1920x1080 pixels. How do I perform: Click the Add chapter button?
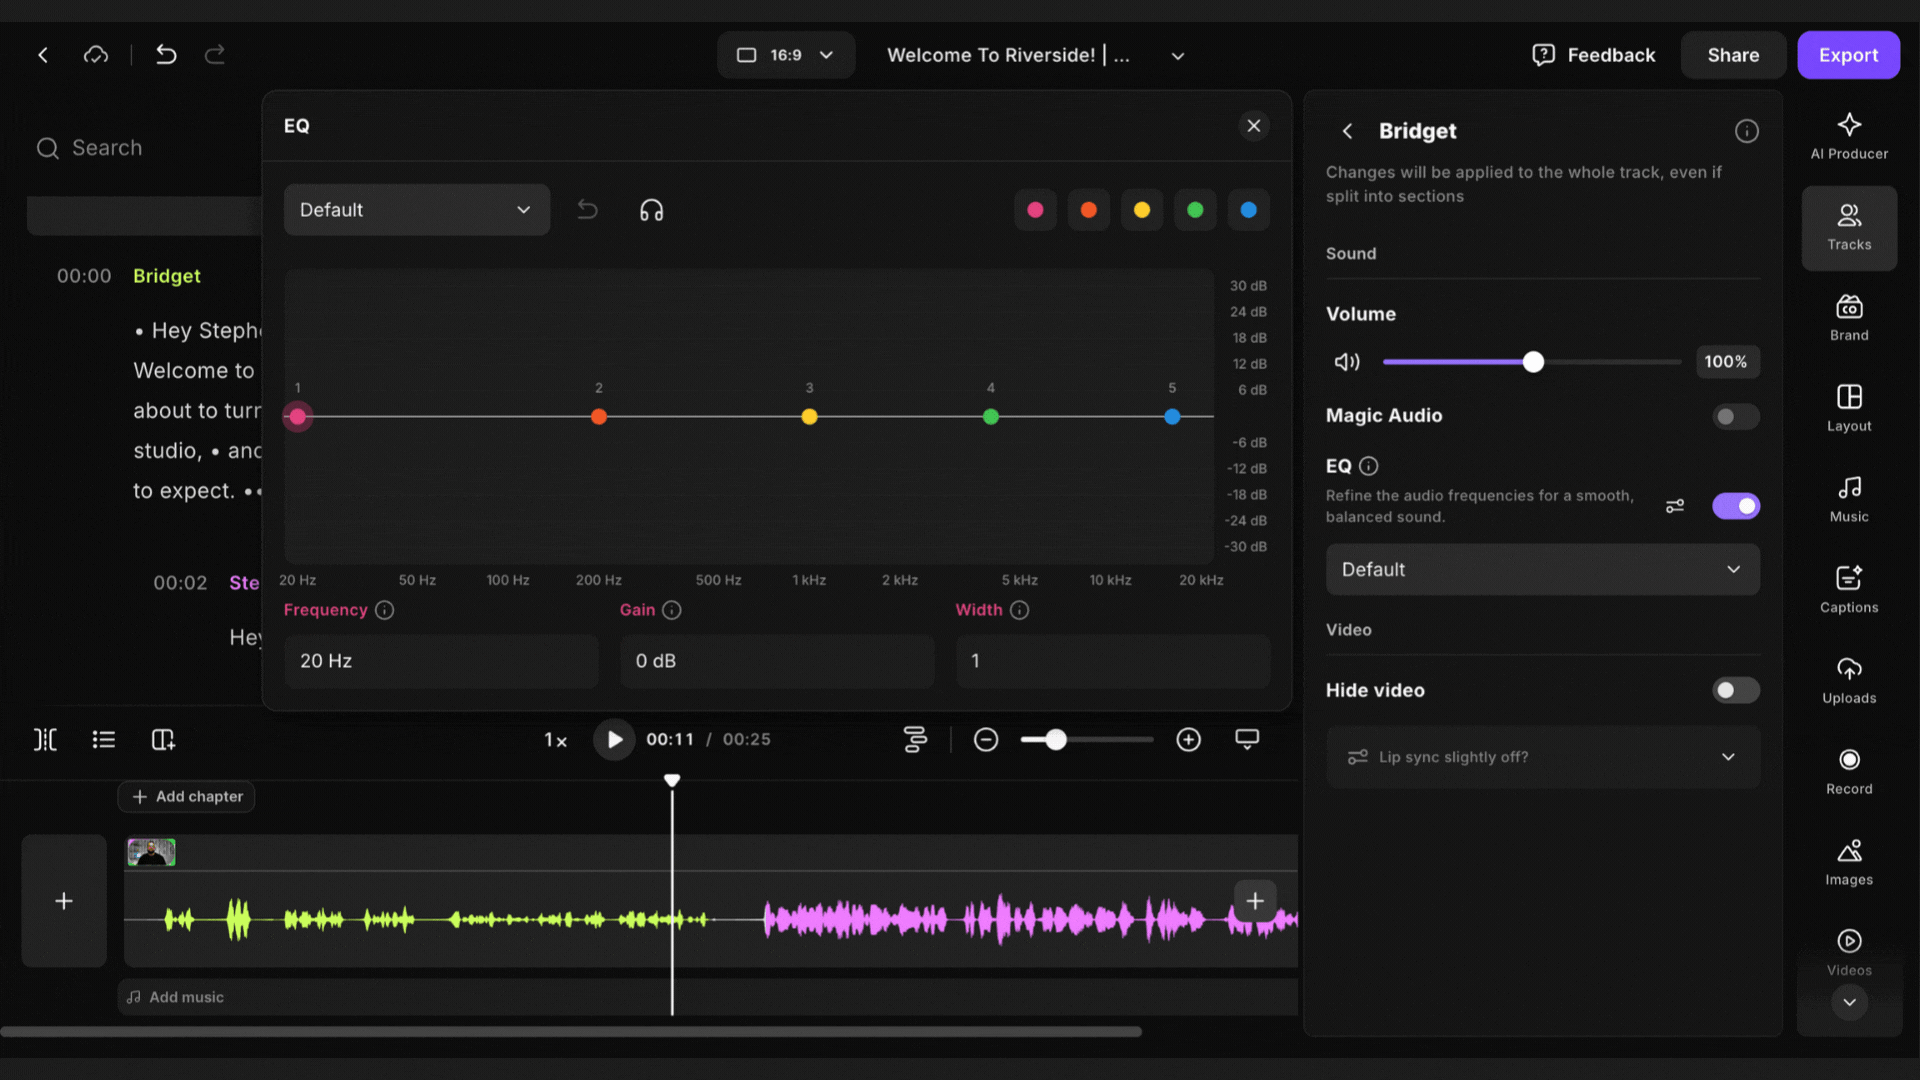pos(187,797)
